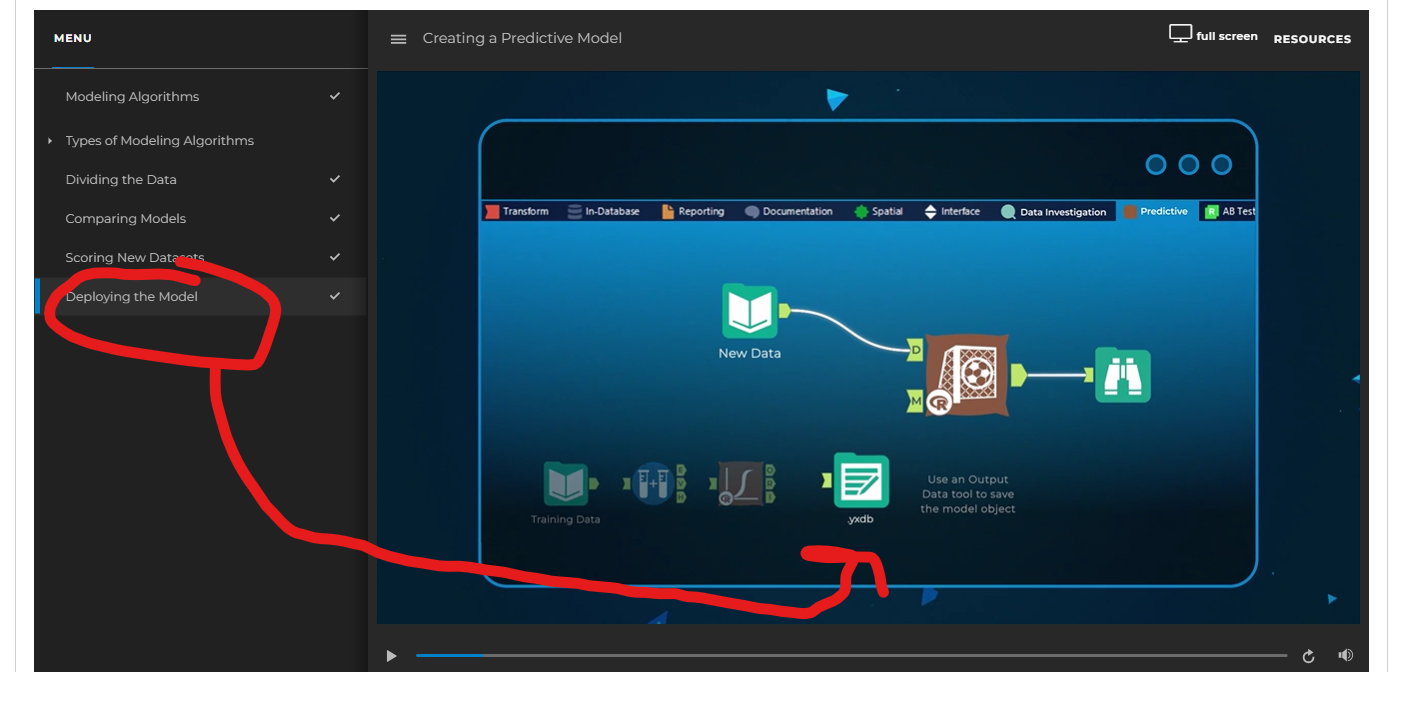Click the full screen button
1406x720 pixels.
1213,33
